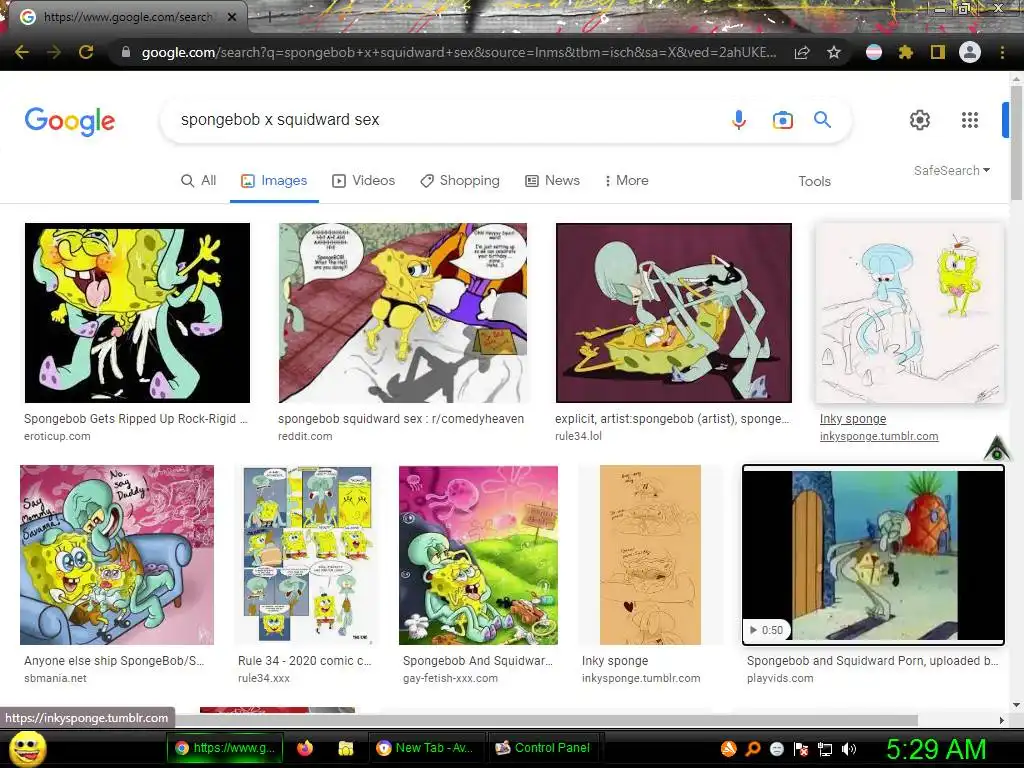Share this page using the share icon
The width and height of the screenshot is (1024, 768).
click(x=802, y=53)
